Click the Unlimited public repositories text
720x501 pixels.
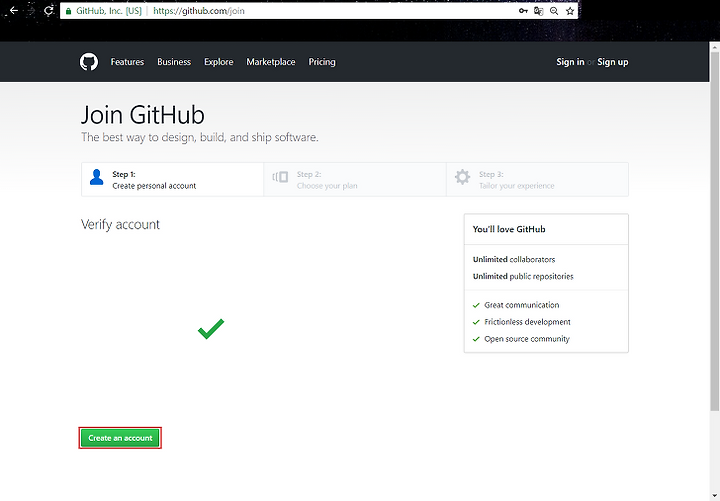523,276
